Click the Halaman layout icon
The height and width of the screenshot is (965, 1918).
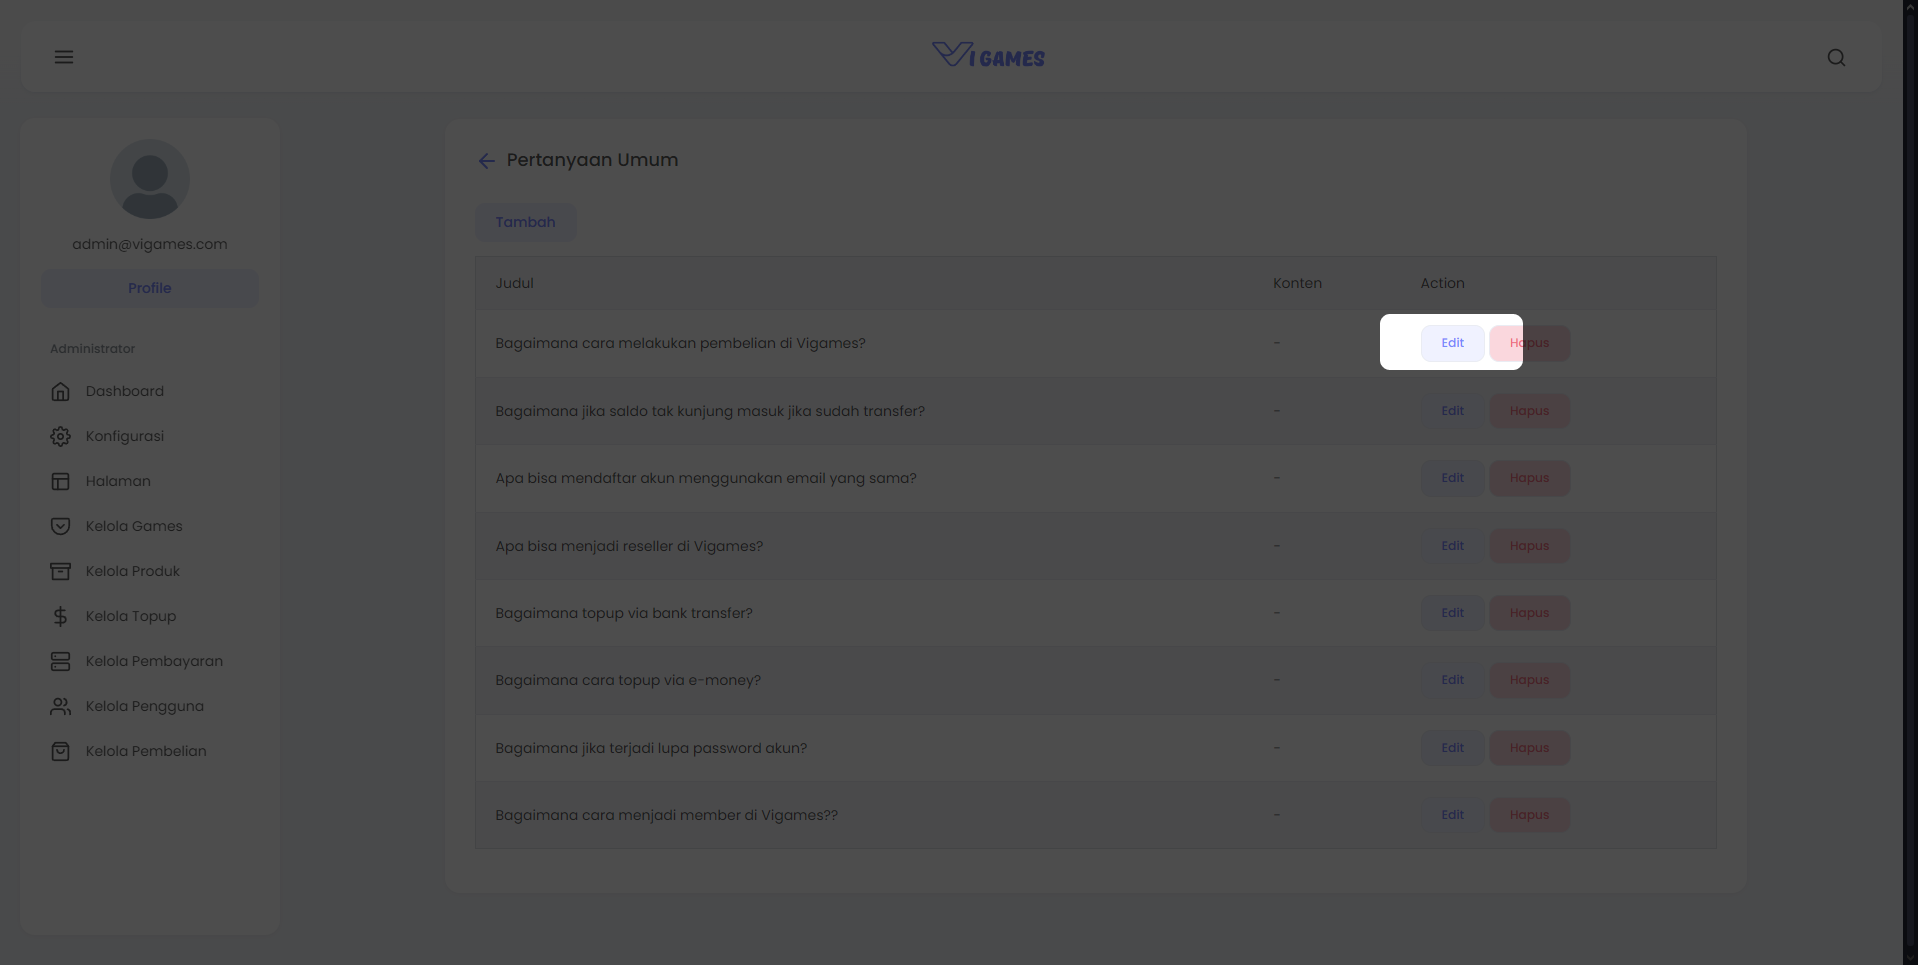pos(60,481)
